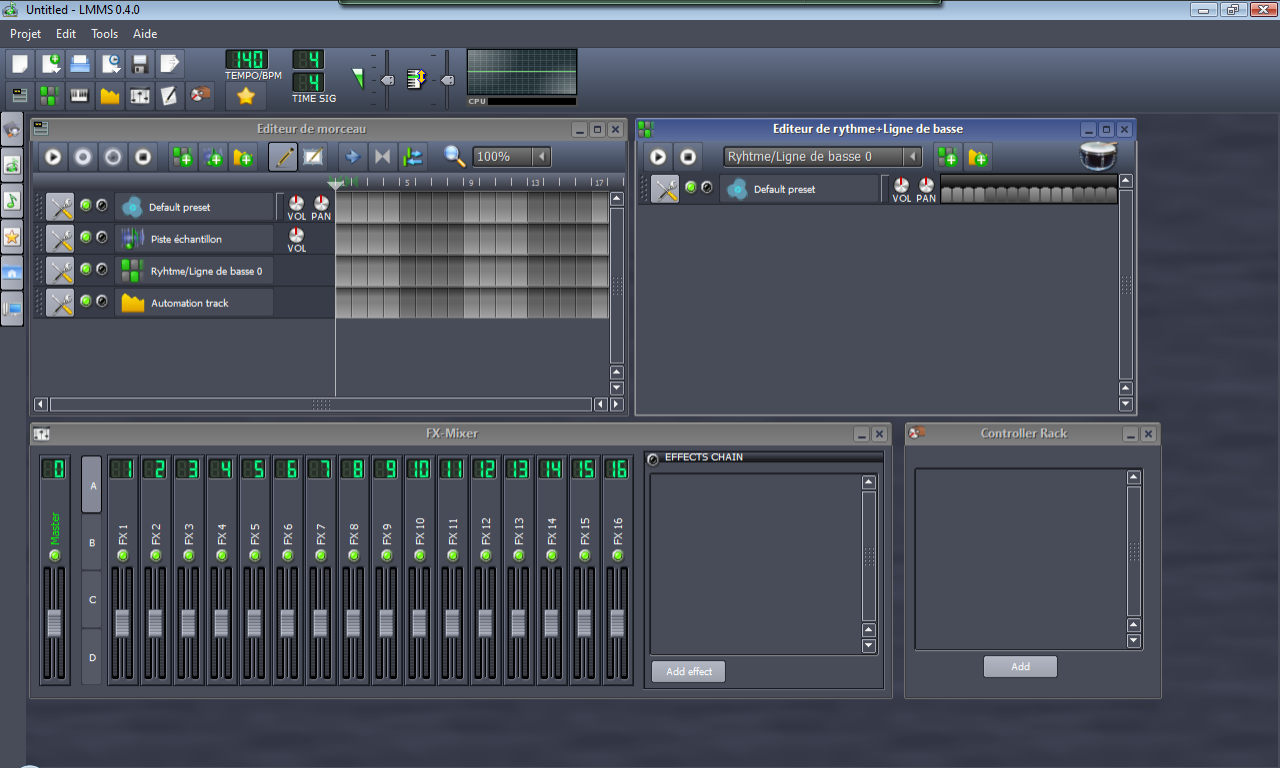This screenshot has height=768, width=1280.
Task: Mute Ryhtme/Ligne de basse 0 track
Action: tap(86, 269)
